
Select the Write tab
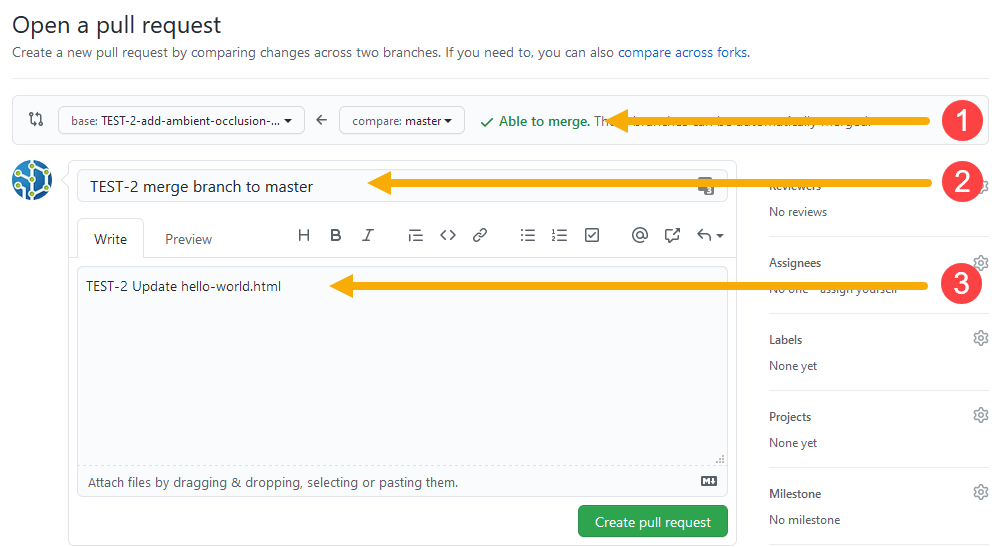tap(110, 239)
